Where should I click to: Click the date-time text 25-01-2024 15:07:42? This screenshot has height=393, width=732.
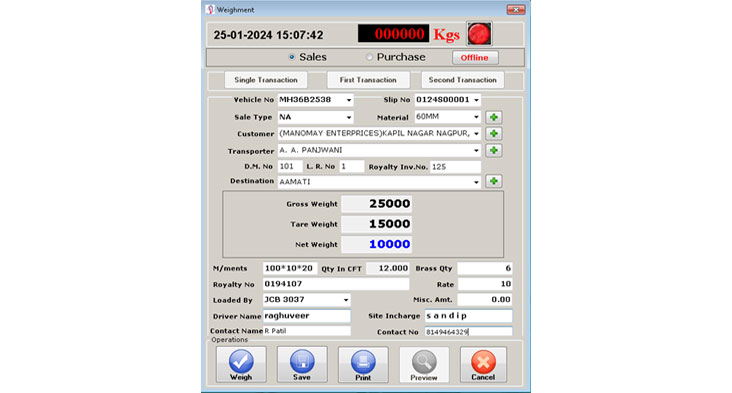(268, 35)
